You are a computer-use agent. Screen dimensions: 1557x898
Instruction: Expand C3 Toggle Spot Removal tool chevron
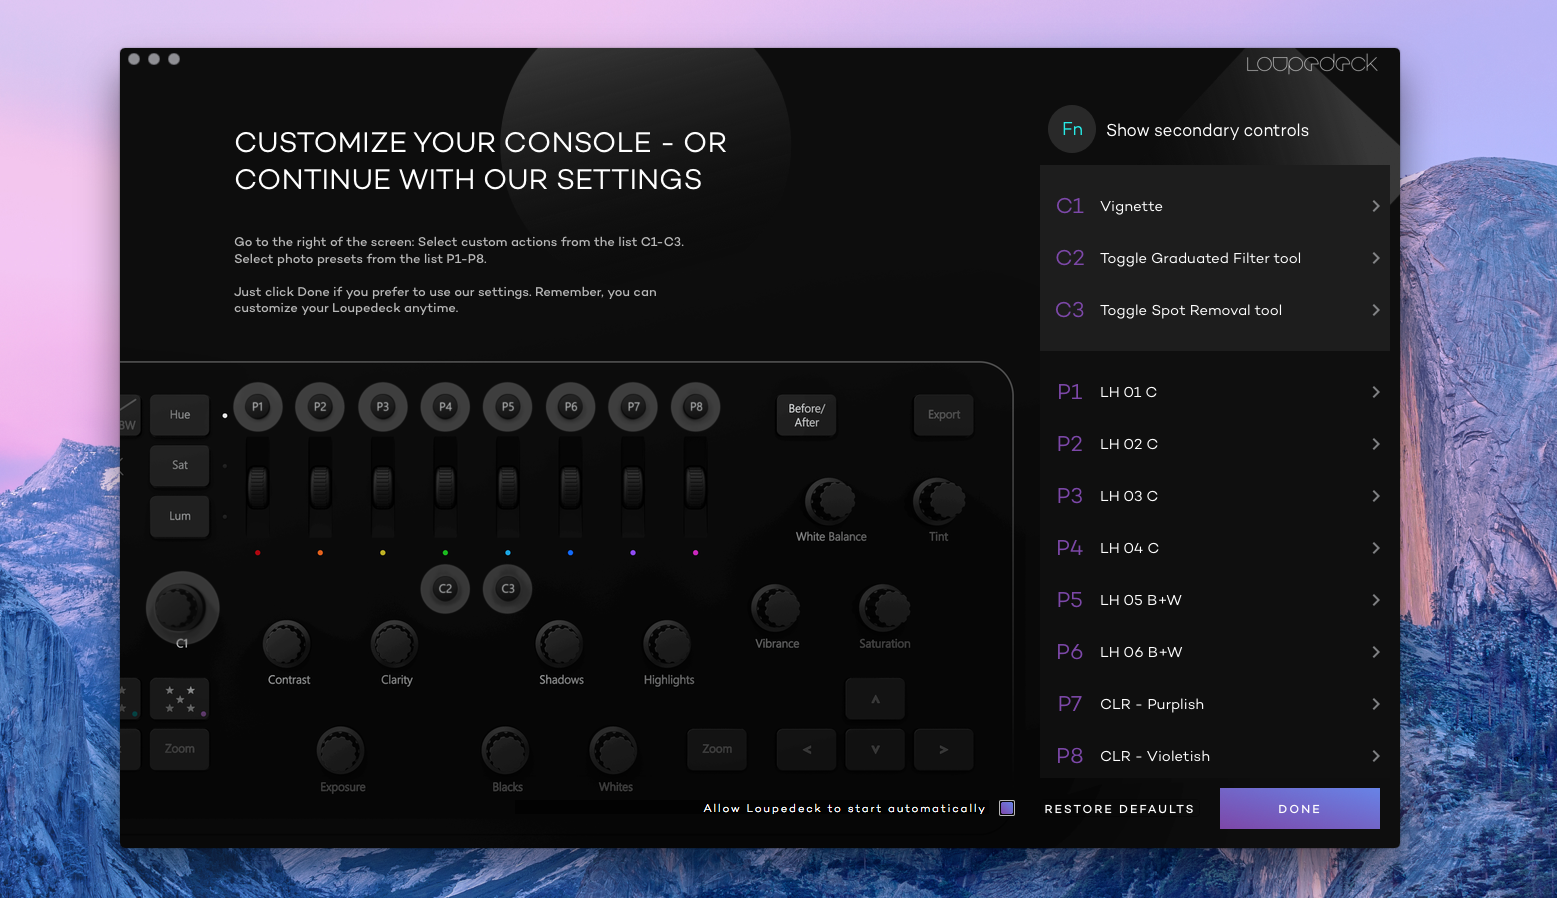[1376, 310]
